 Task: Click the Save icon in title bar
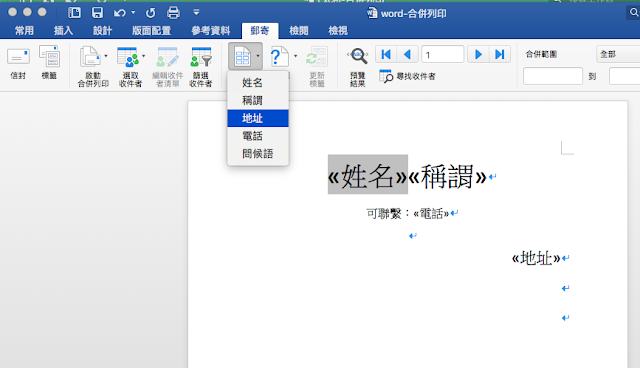pos(97,13)
